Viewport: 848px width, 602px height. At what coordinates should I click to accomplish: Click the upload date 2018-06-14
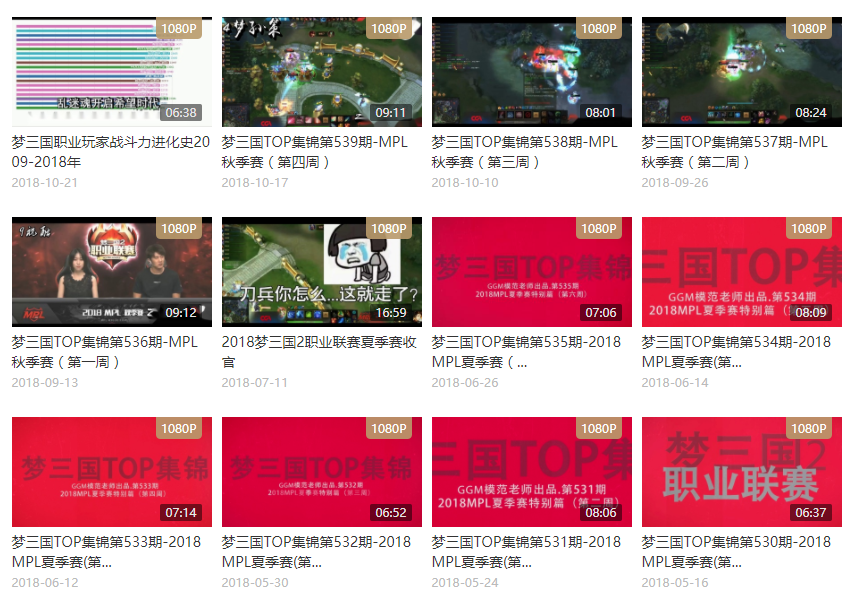[x=675, y=383]
